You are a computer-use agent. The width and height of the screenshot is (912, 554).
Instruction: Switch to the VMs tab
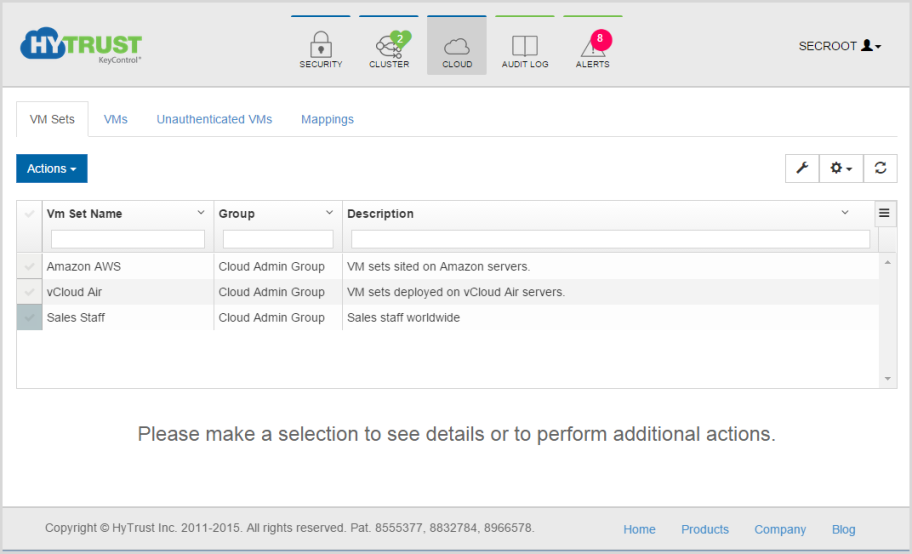pyautogui.click(x=115, y=119)
